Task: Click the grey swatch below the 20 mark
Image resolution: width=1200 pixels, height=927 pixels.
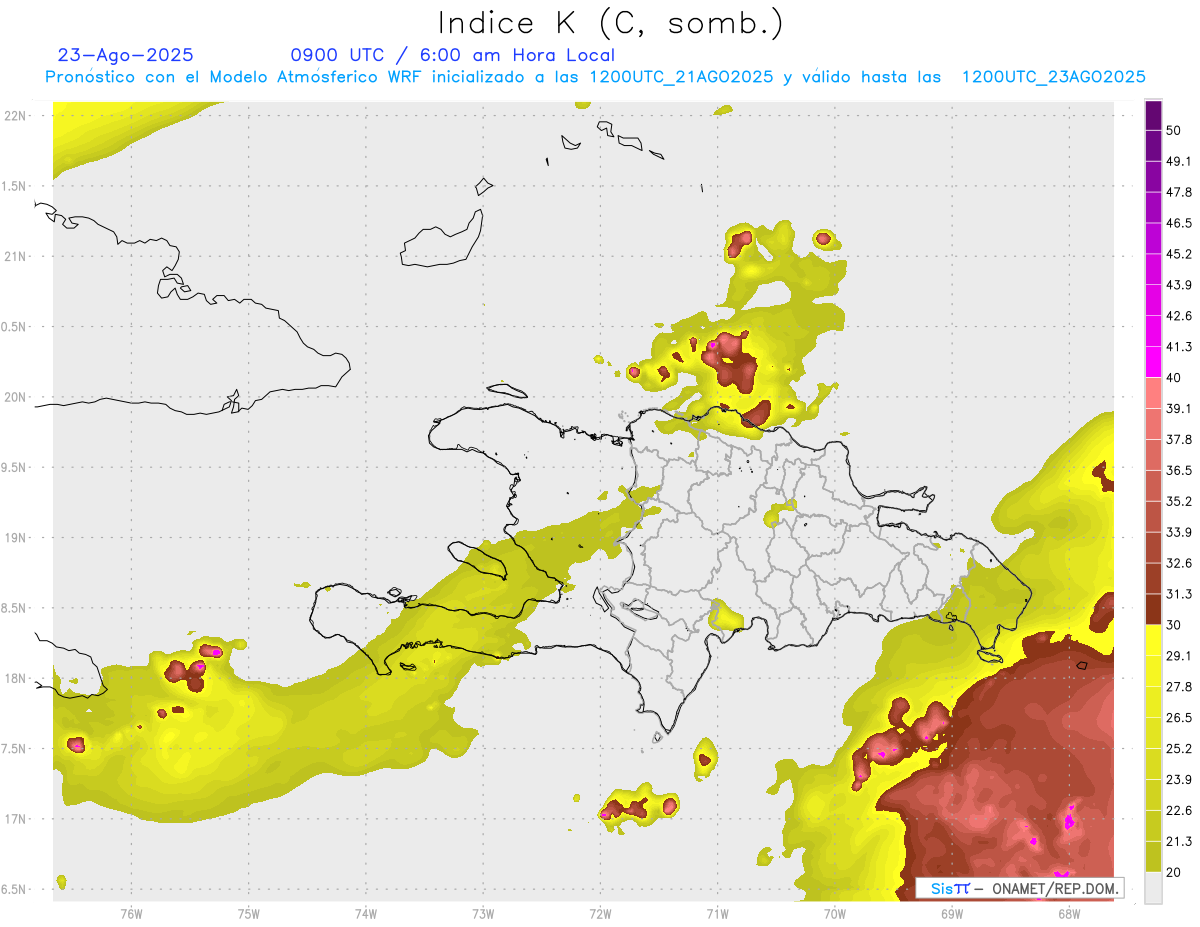Action: pos(1153,888)
